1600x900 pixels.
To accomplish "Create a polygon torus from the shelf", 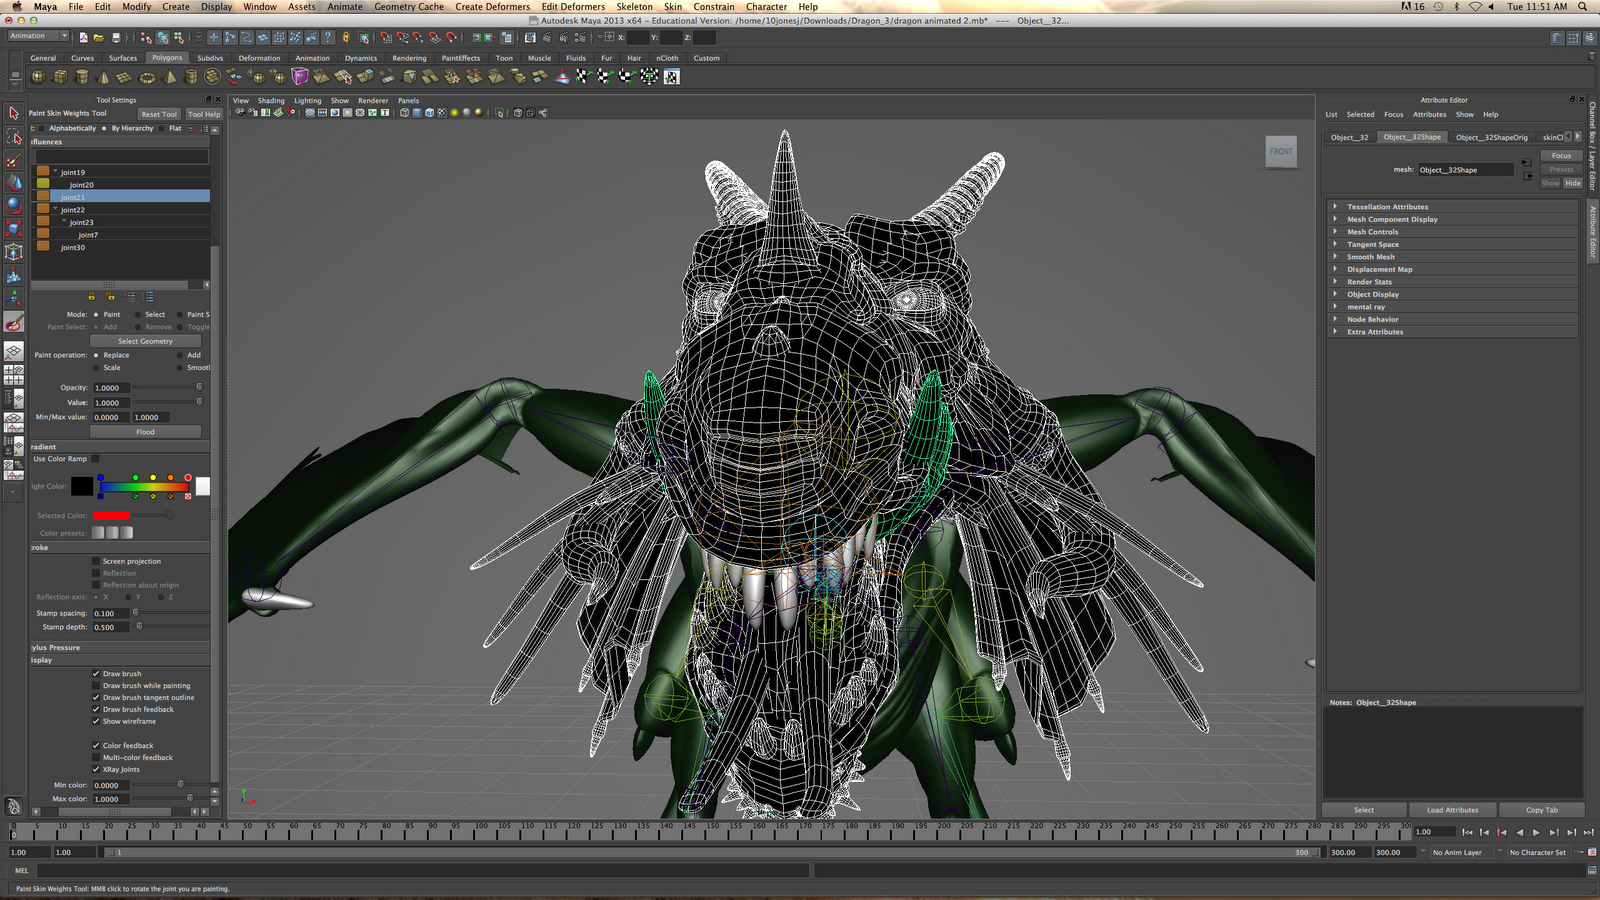I will [147, 77].
